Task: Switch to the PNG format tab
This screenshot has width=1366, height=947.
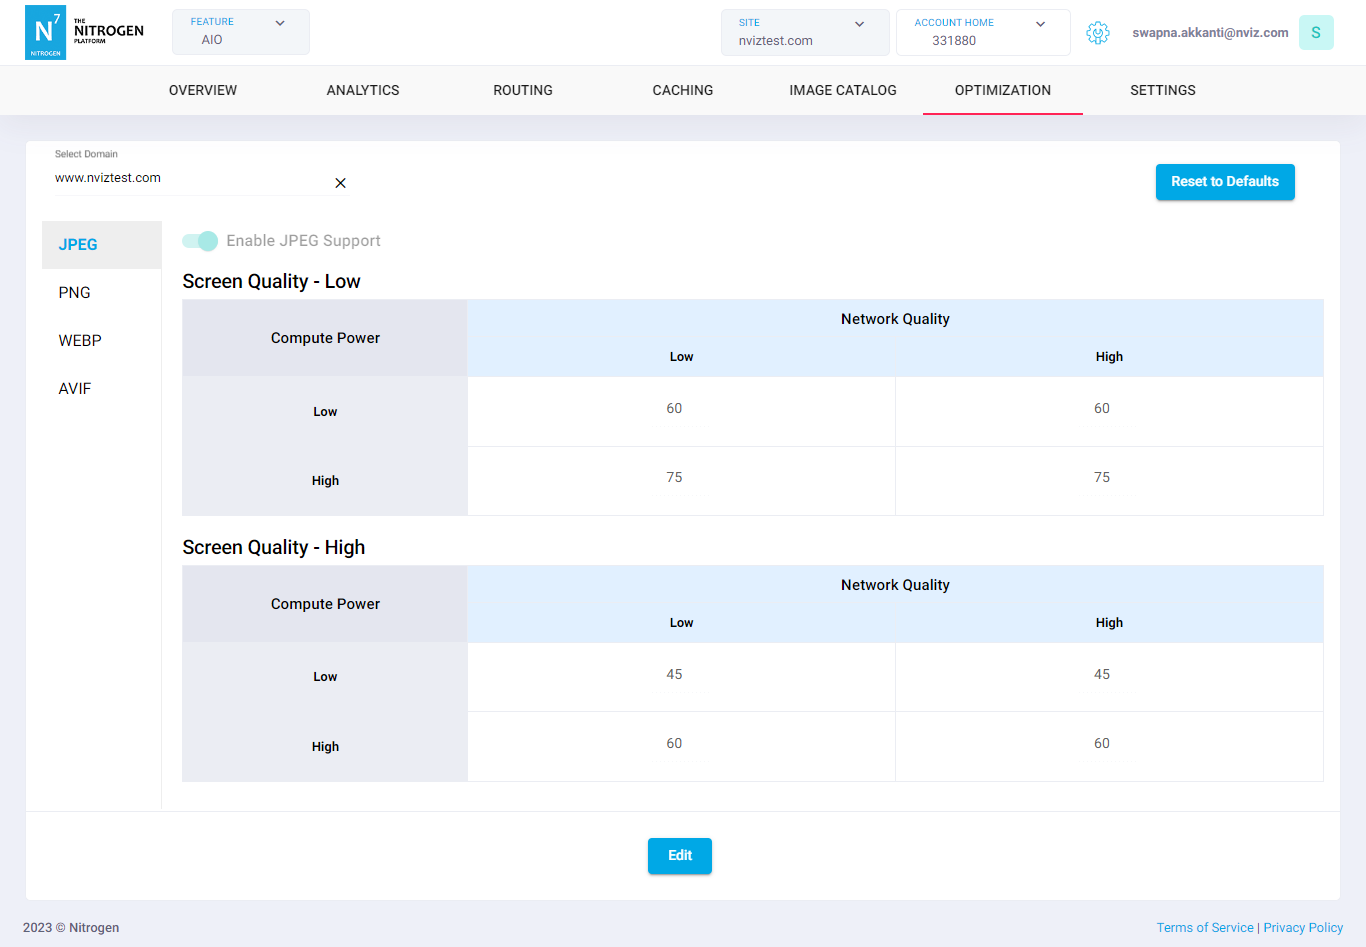Action: coord(74,292)
